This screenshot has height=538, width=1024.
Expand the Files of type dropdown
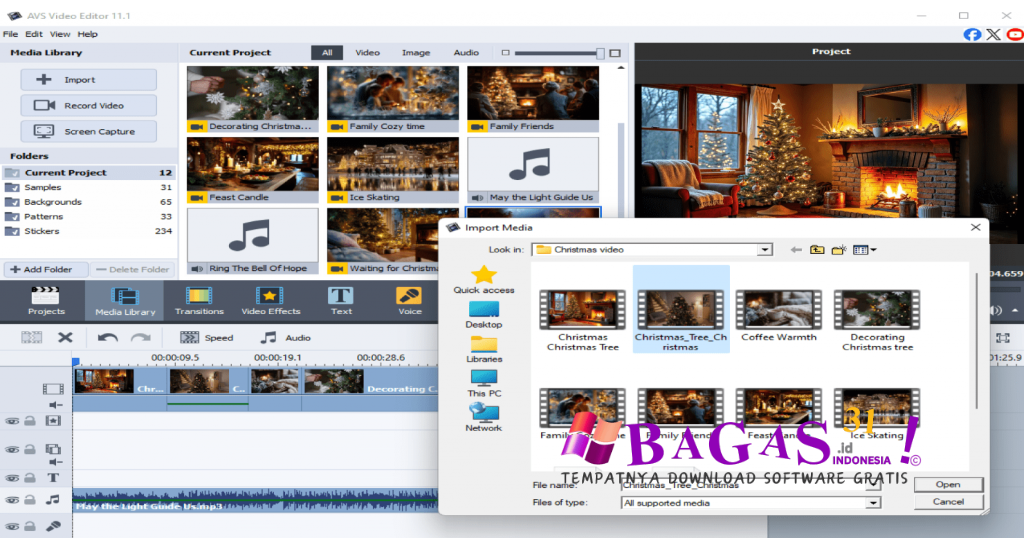[872, 503]
